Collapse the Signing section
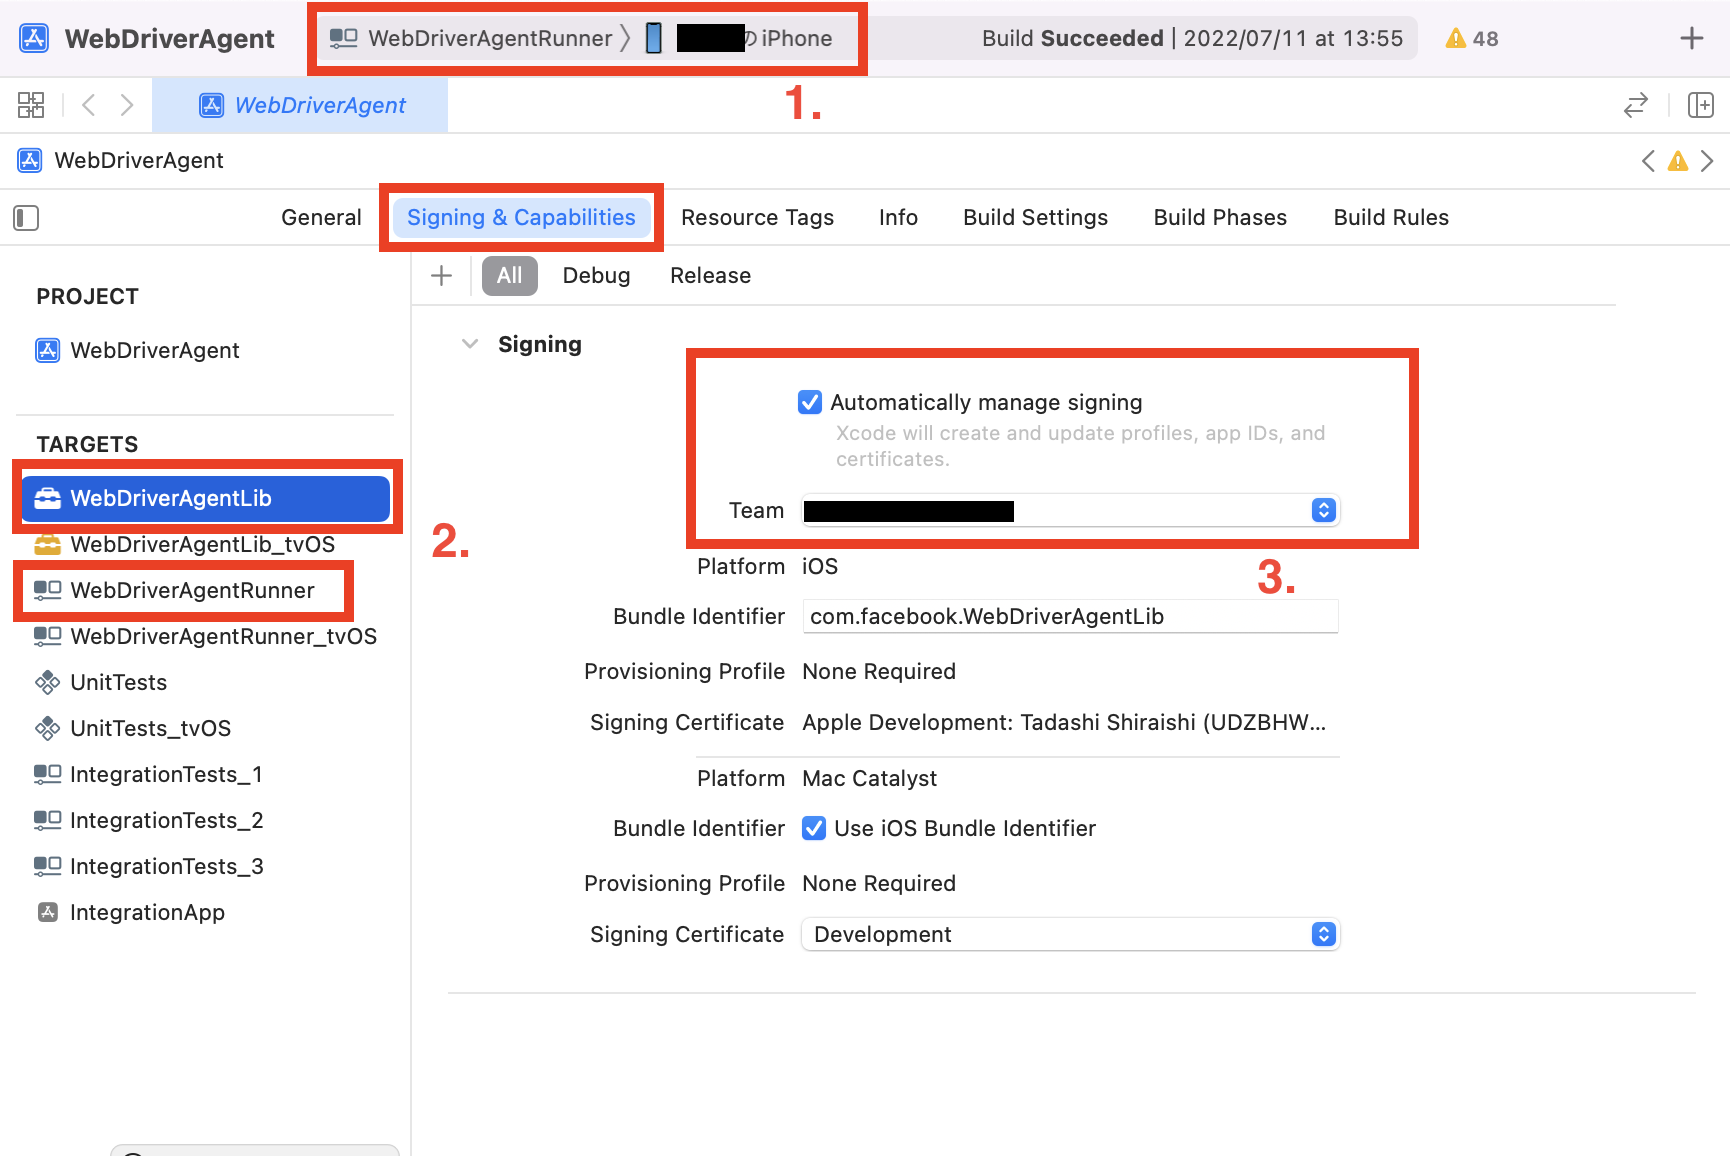The image size is (1730, 1156). pyautogui.click(x=470, y=344)
